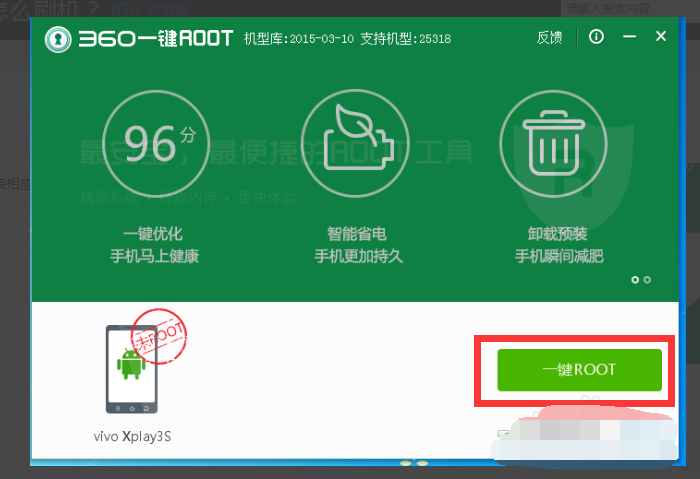Switch to first carousel page dot
The width and height of the screenshot is (700, 479).
(635, 280)
